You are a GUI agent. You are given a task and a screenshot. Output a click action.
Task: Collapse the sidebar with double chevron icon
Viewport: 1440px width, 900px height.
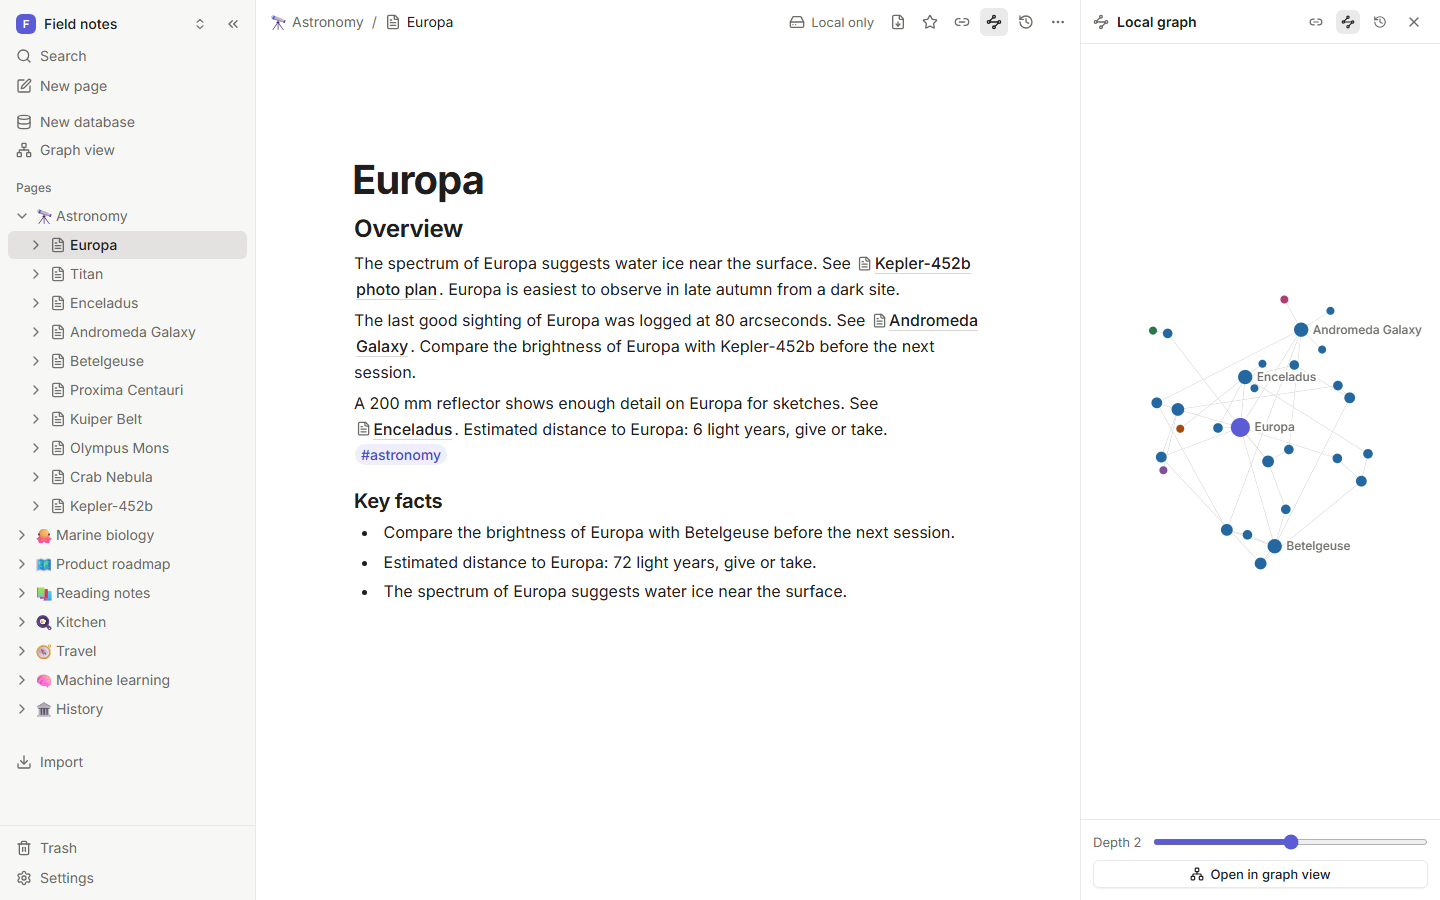click(x=233, y=24)
